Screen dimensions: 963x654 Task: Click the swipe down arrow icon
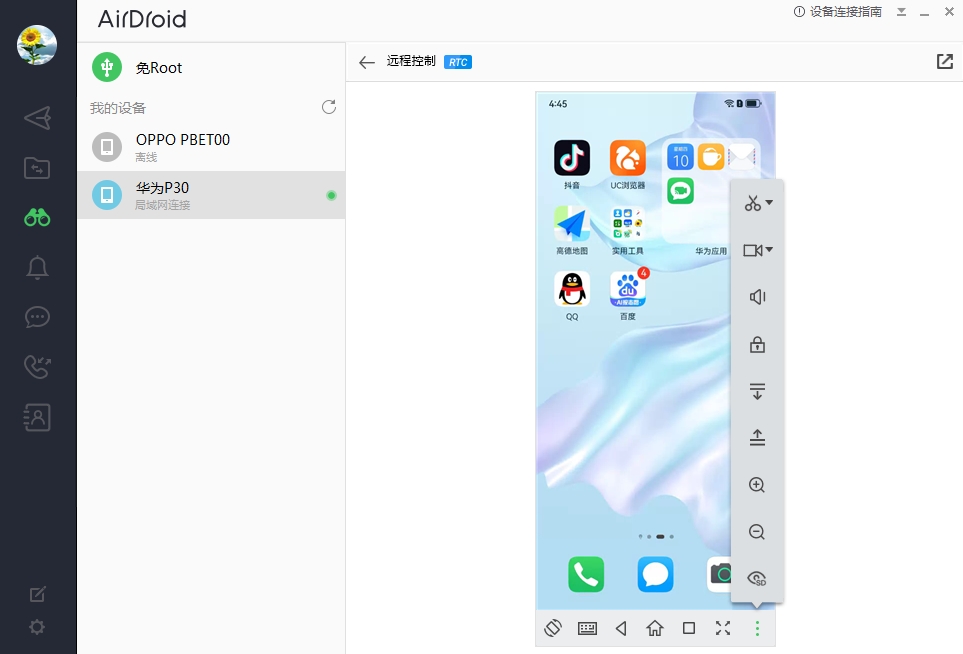click(x=757, y=391)
